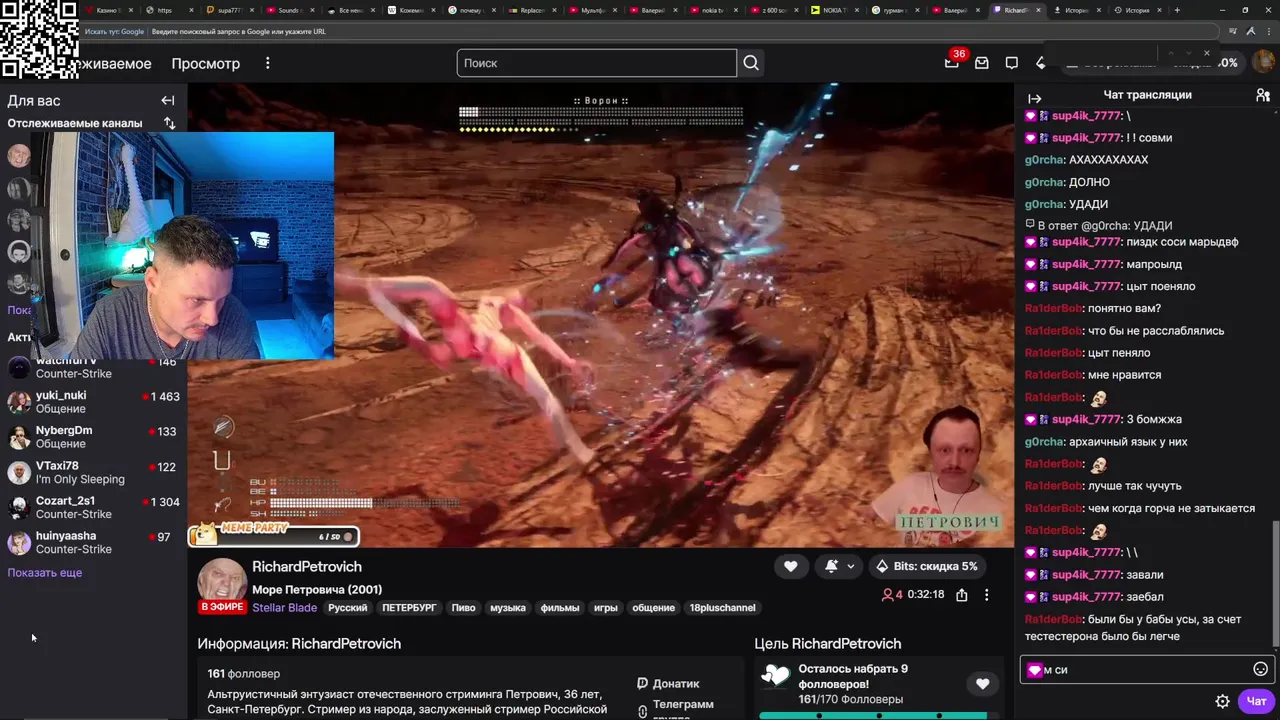The width and height of the screenshot is (1280, 720).
Task: Click the фильмы tag
Action: pyautogui.click(x=561, y=608)
